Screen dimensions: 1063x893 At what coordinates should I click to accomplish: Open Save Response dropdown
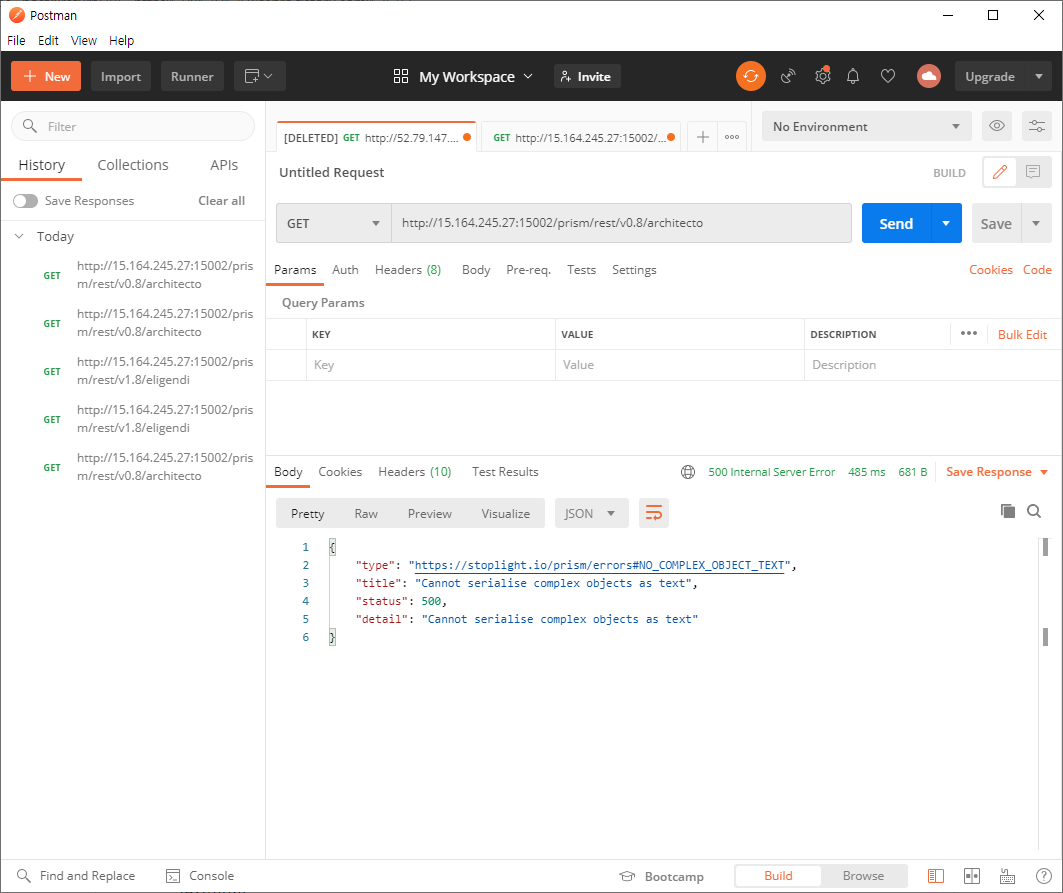pos(997,472)
